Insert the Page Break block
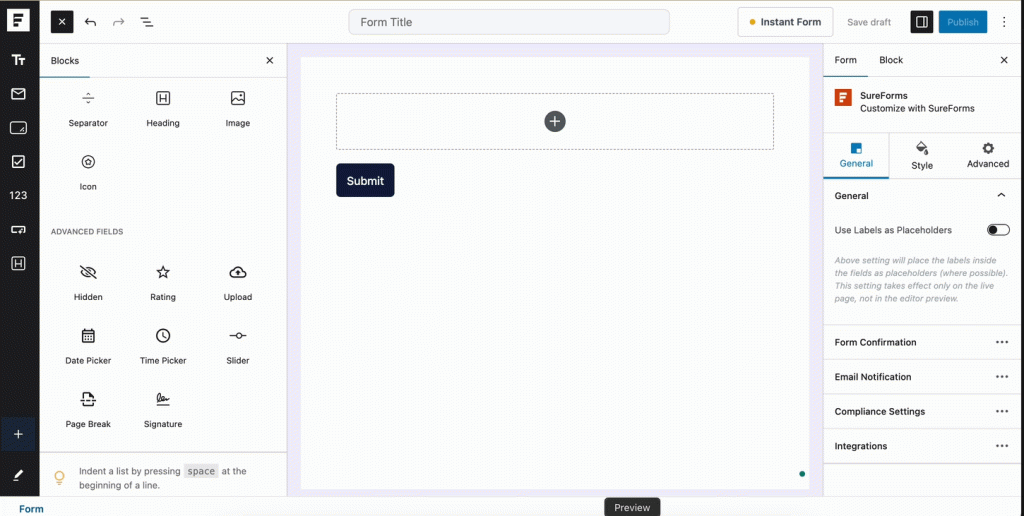 coord(88,408)
